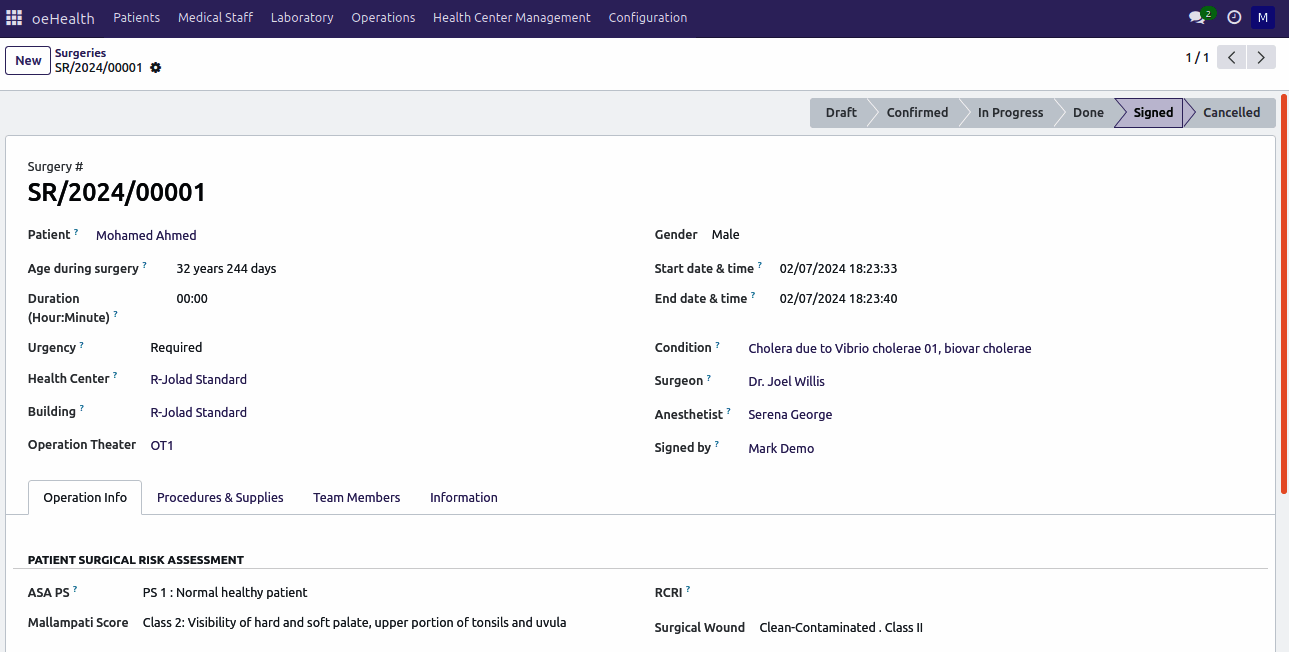Show help tooltip for Age during surgery
The height and width of the screenshot is (652, 1289).
144,266
